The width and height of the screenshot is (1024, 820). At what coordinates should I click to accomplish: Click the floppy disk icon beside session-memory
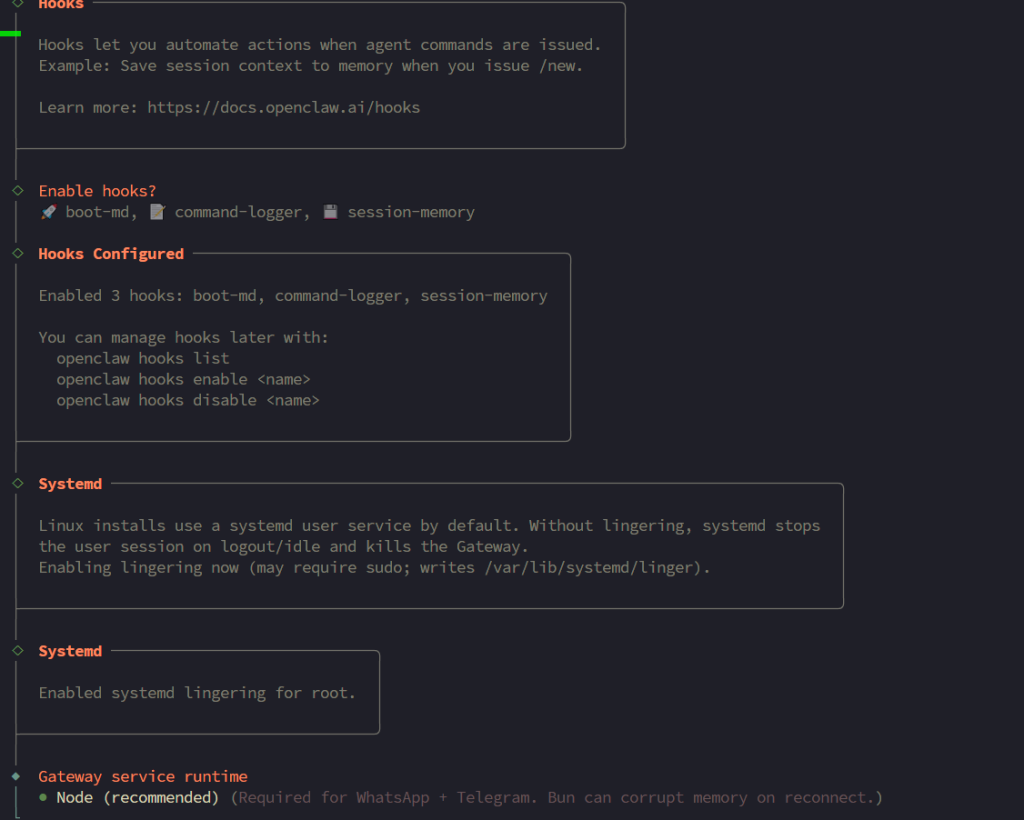(x=330, y=213)
